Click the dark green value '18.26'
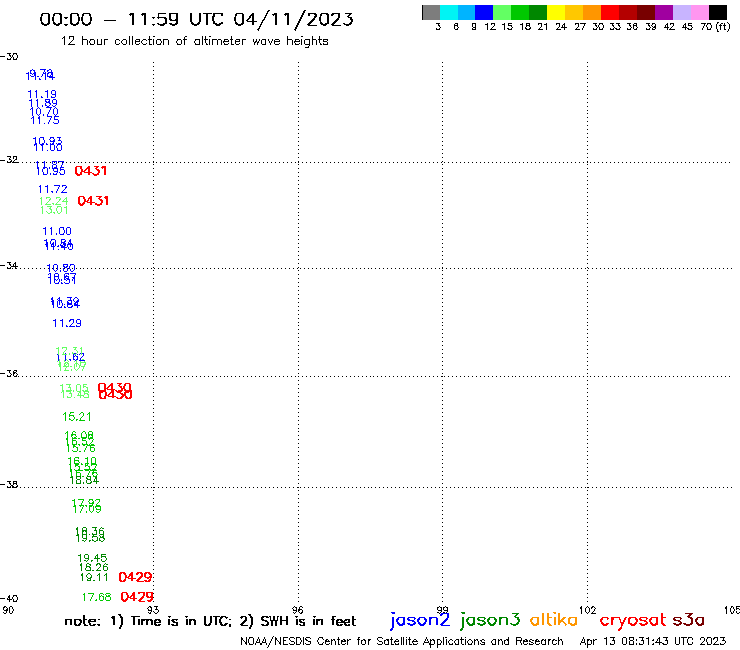 point(93,567)
